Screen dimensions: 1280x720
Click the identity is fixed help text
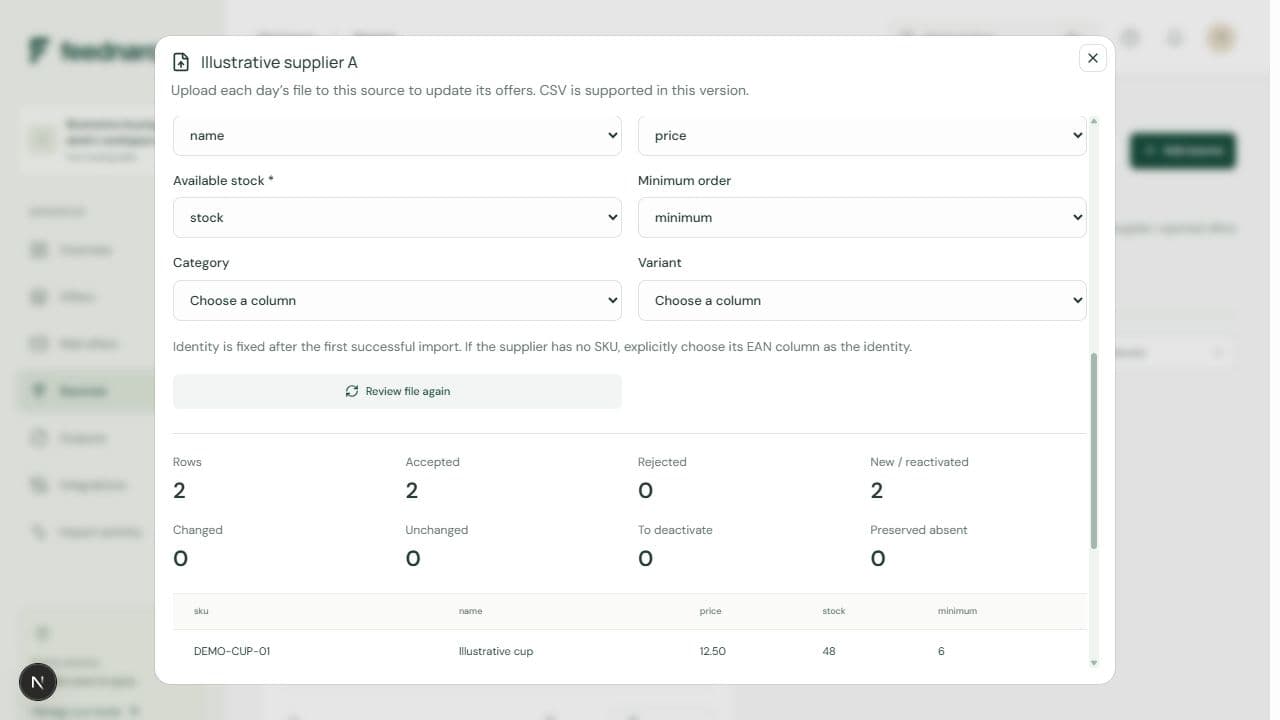click(542, 347)
